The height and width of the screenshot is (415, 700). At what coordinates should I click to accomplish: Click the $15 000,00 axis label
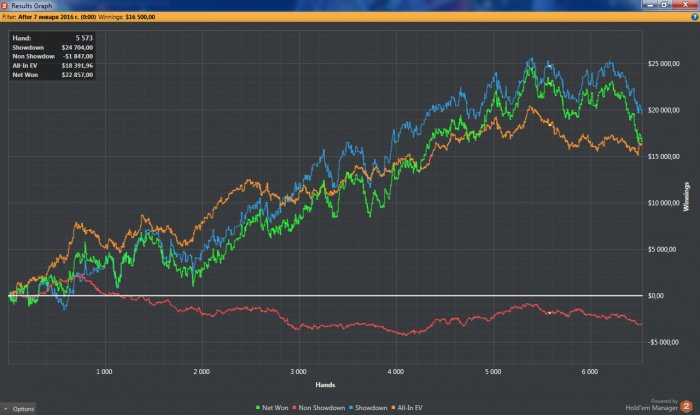664,157
